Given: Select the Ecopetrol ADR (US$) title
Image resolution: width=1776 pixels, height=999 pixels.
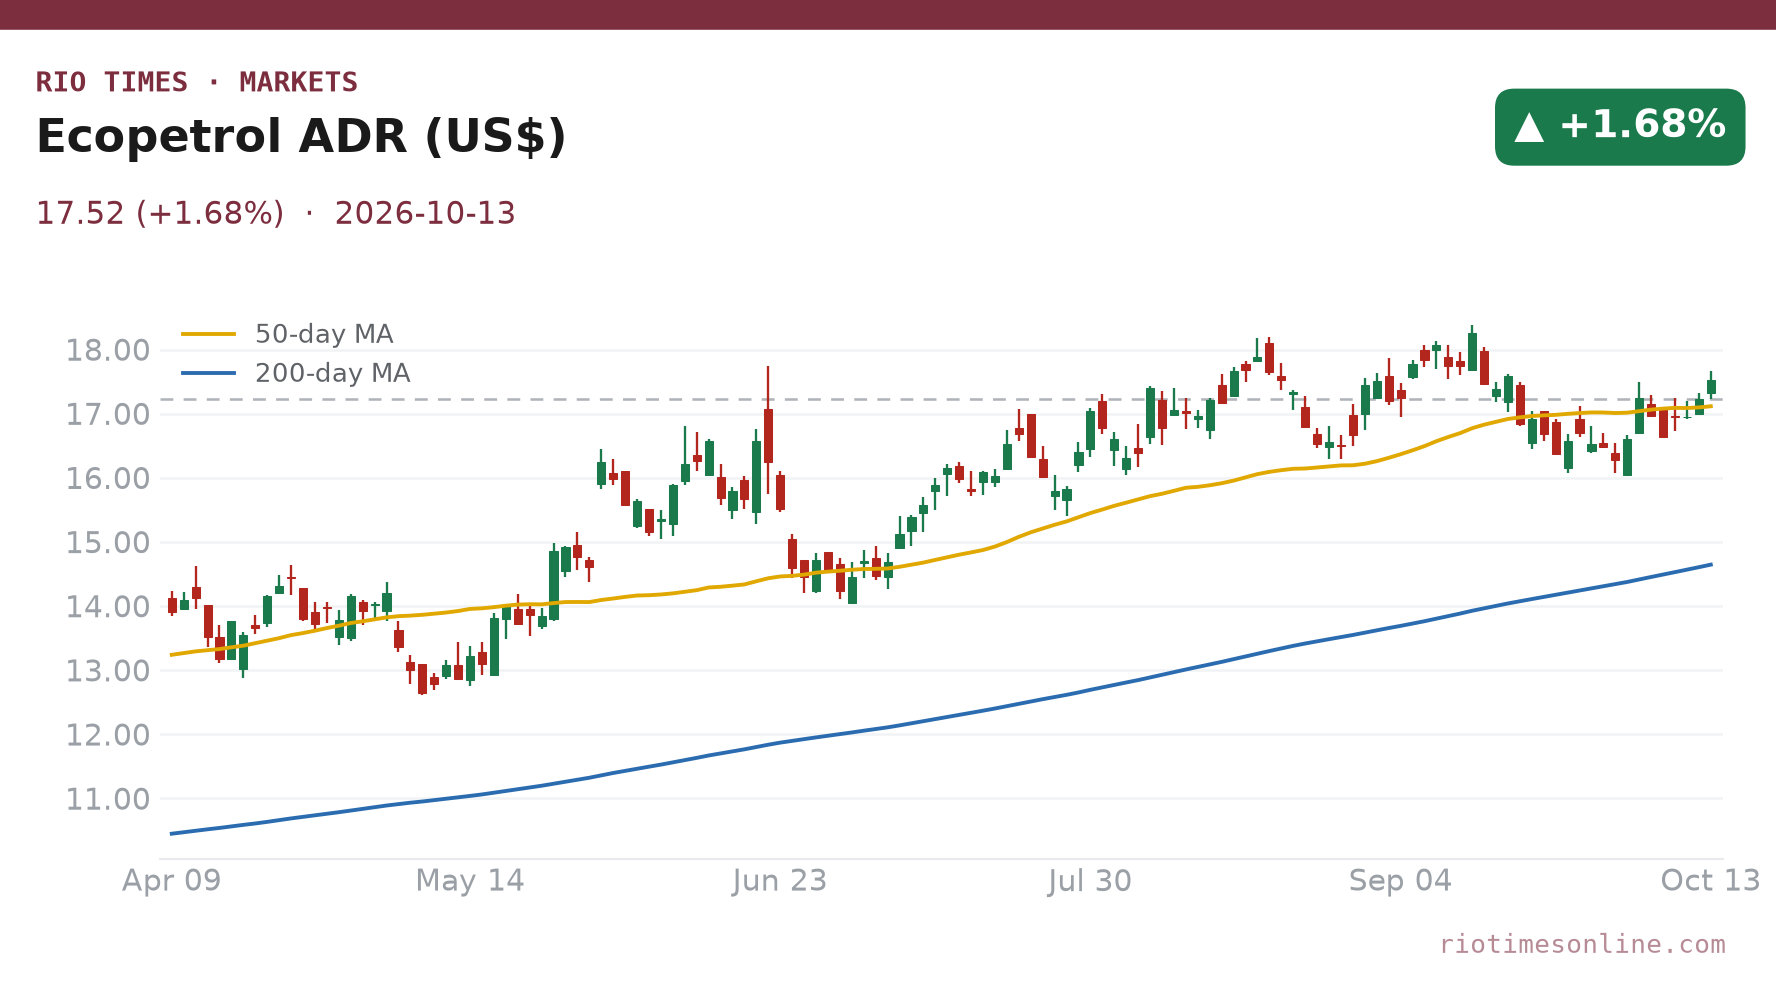Looking at the screenshot, I should point(301,137).
